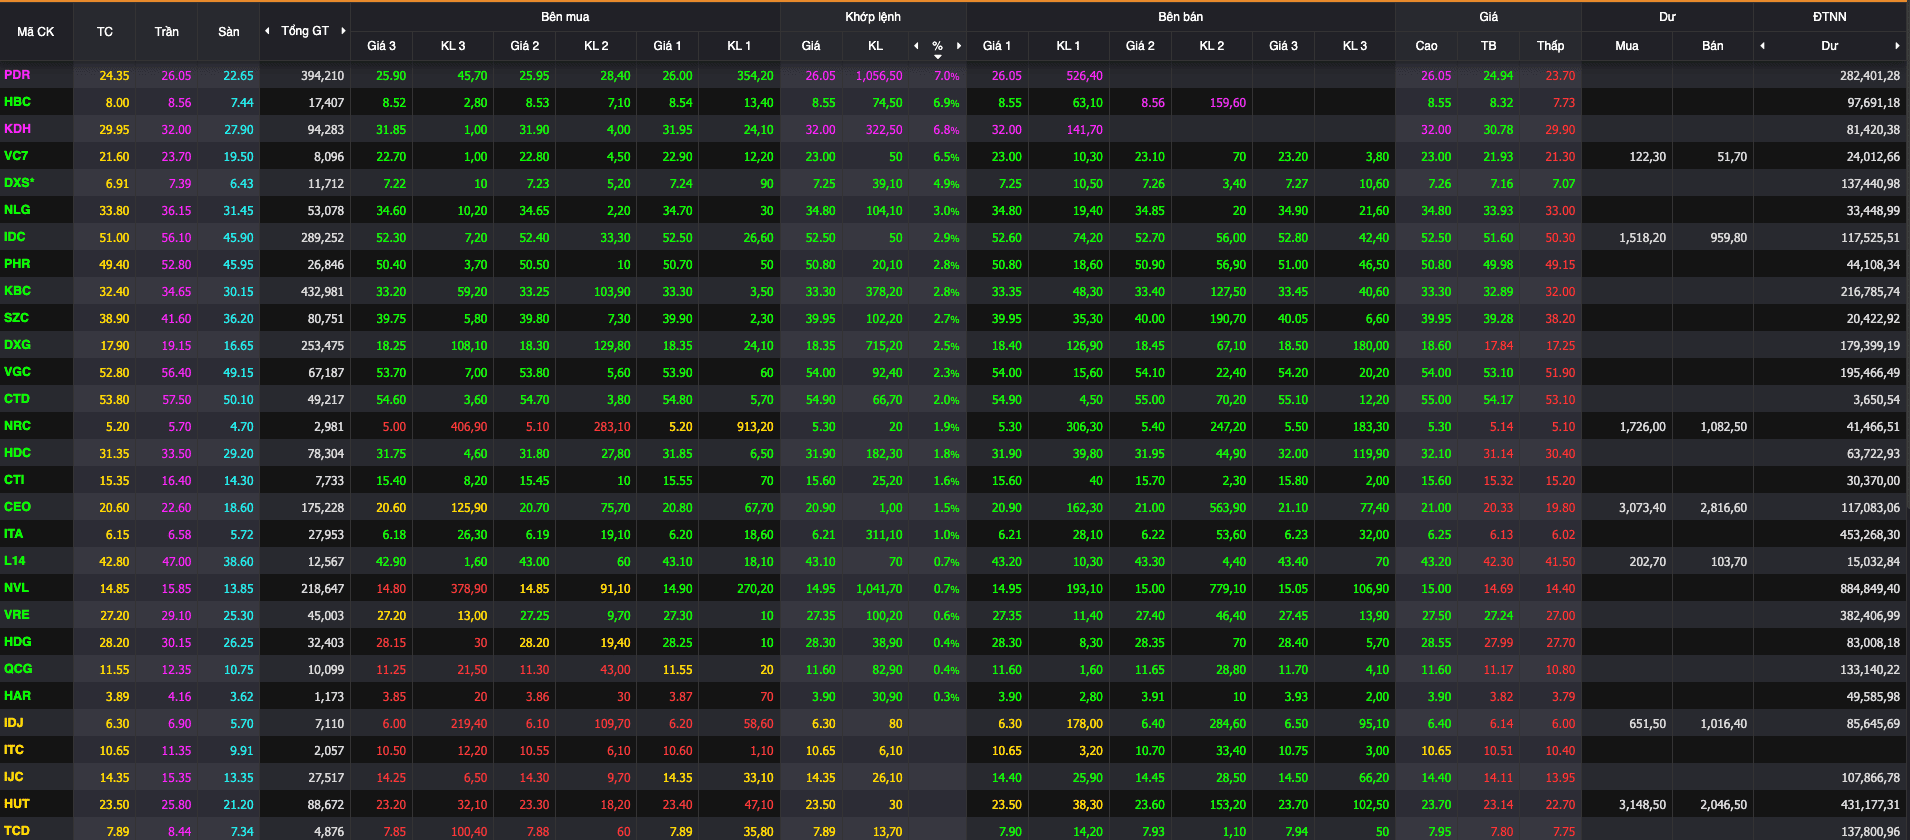The image size is (1910, 840).
Task: Click the TB price column header
Action: (x=1489, y=46)
